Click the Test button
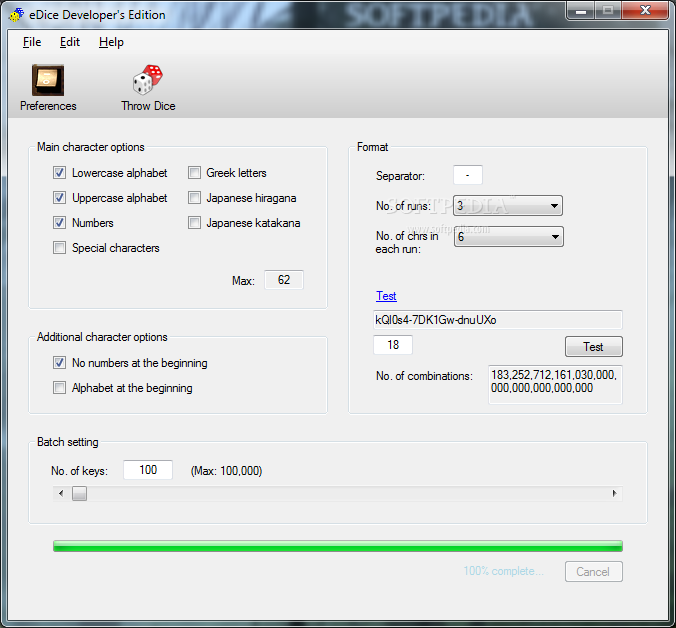 coord(594,347)
